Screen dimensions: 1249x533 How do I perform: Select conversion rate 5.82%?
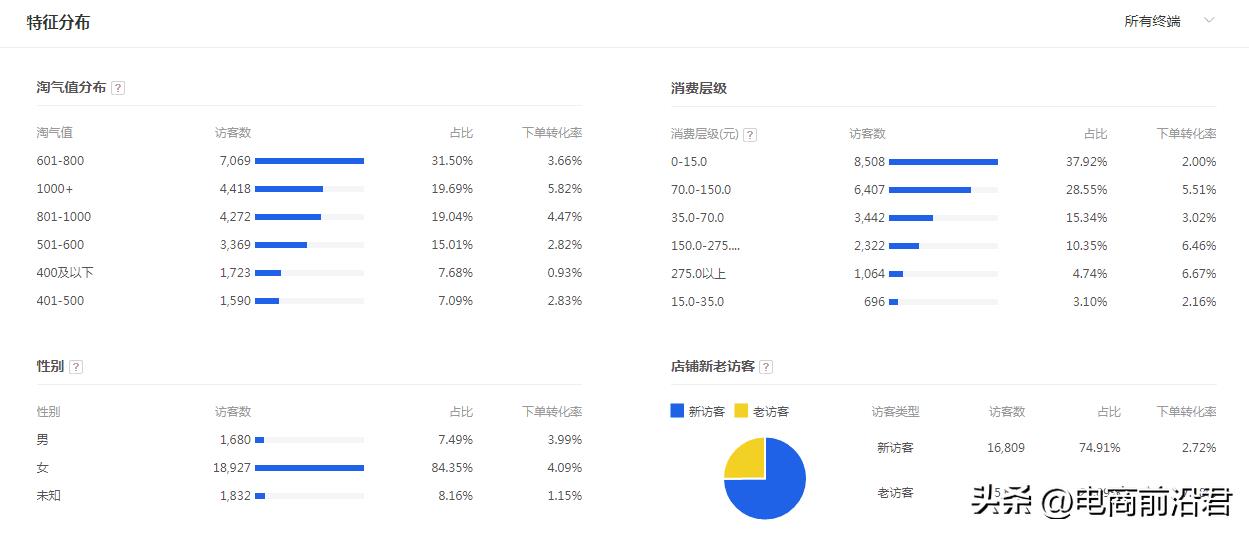point(565,189)
